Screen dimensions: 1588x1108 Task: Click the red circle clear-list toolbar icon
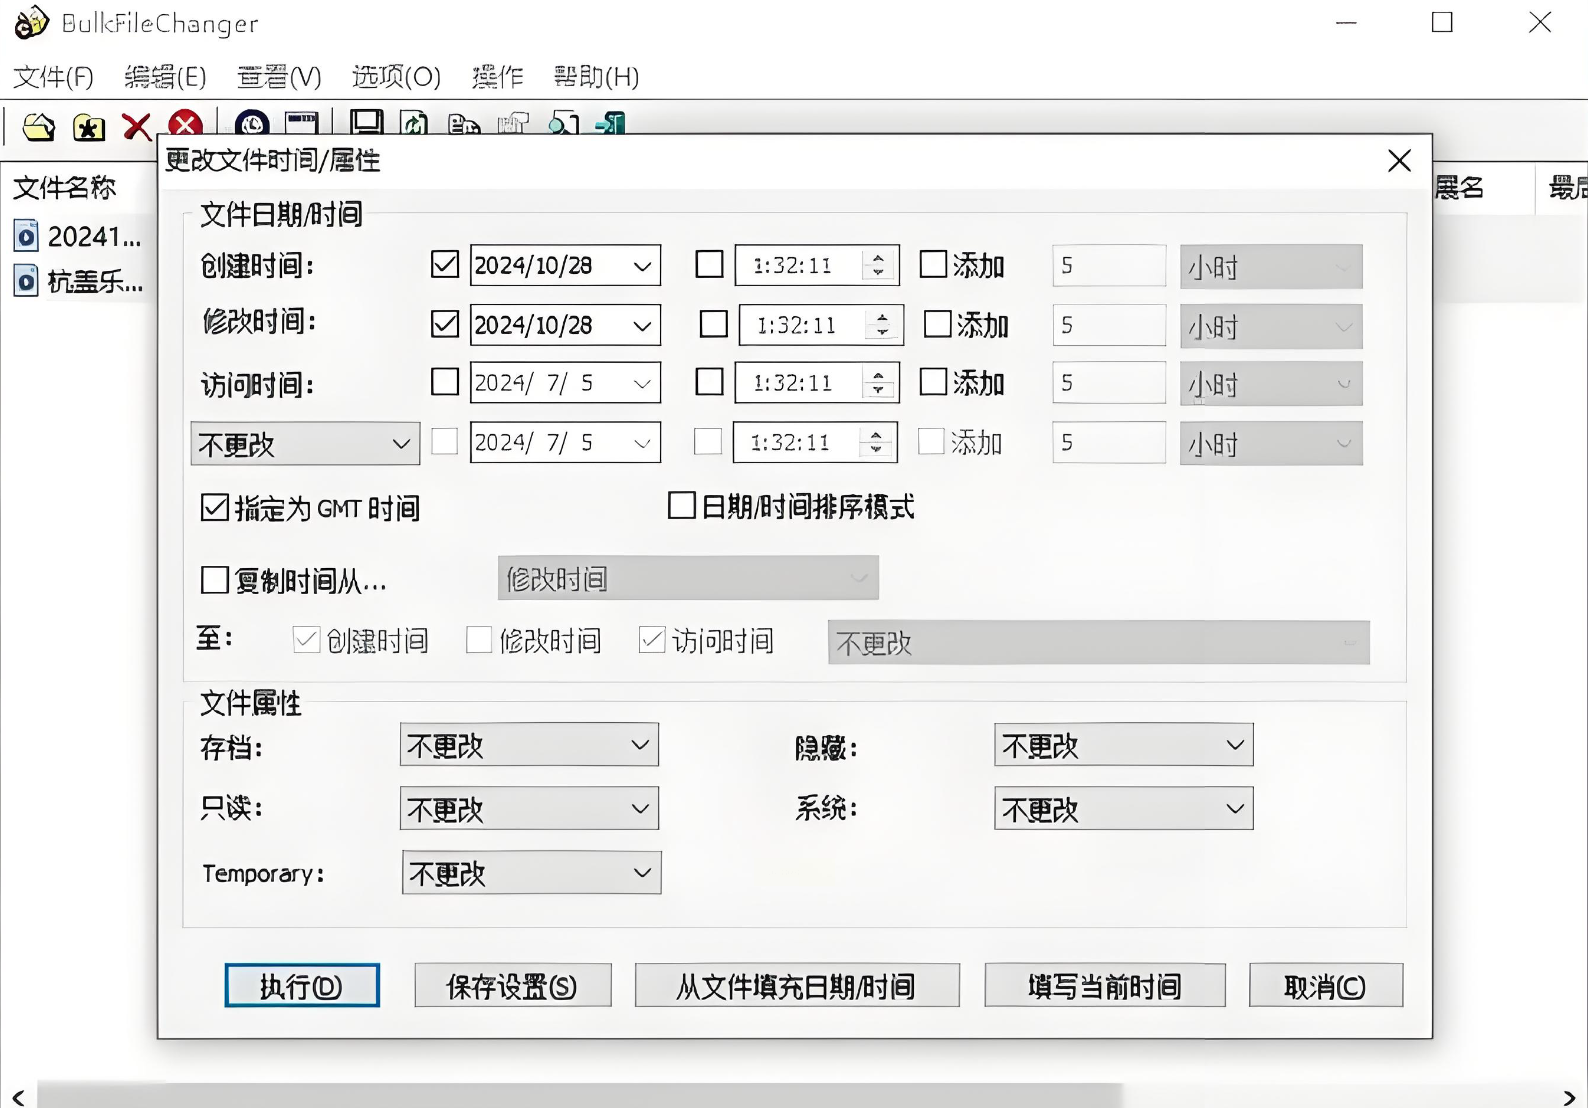185,125
